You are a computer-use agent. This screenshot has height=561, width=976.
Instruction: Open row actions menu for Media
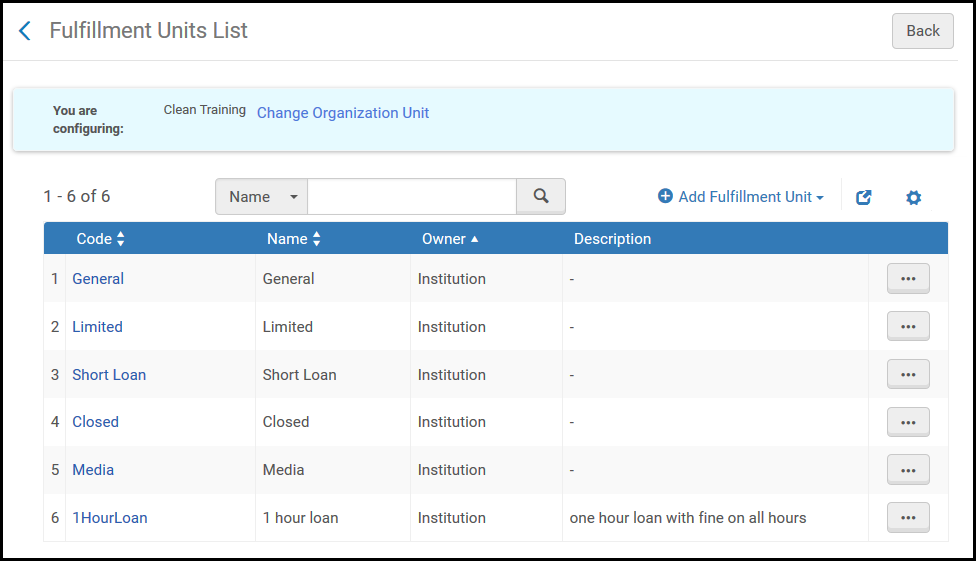(908, 470)
